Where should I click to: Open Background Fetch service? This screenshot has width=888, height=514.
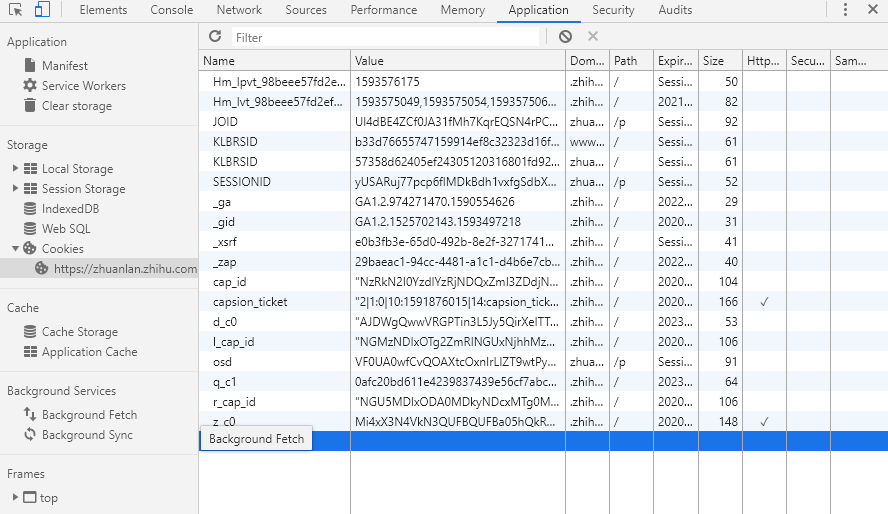(x=89, y=415)
